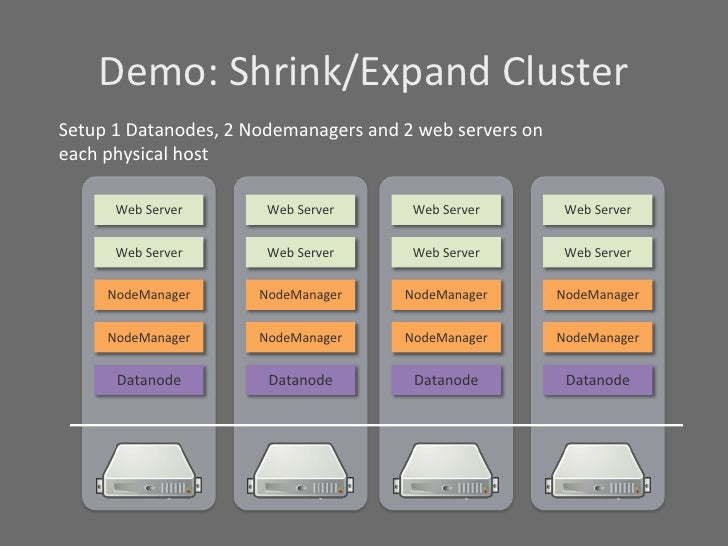
Task: Click the server icon in third host column
Action: [x=446, y=470]
